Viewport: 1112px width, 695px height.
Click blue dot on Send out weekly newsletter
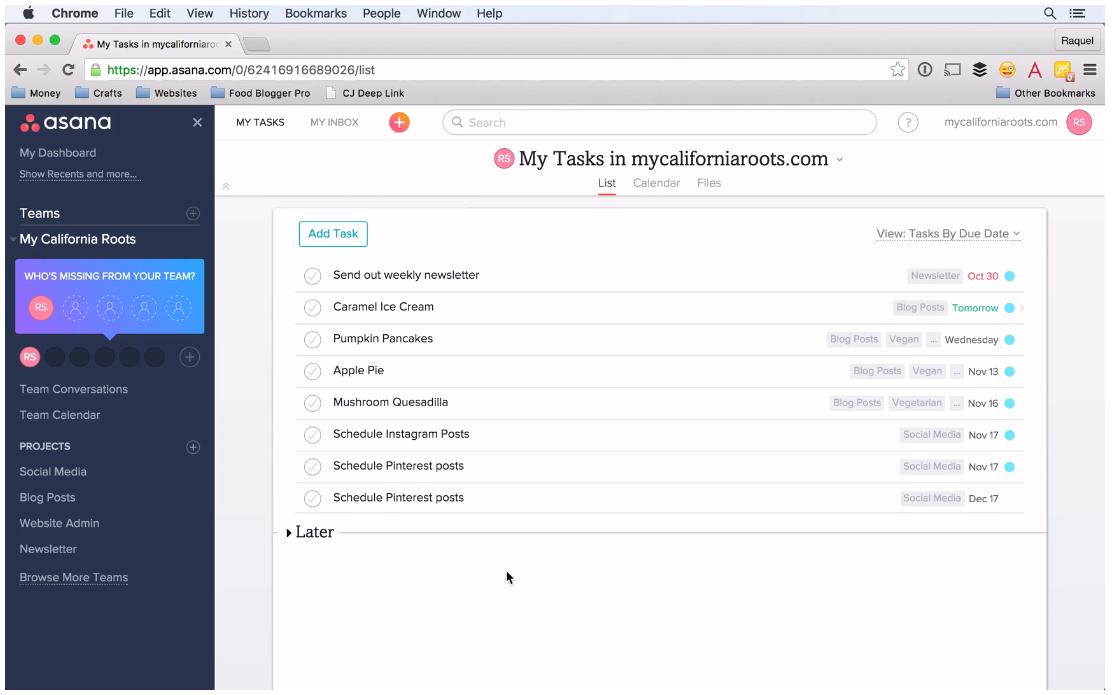pos(1010,276)
